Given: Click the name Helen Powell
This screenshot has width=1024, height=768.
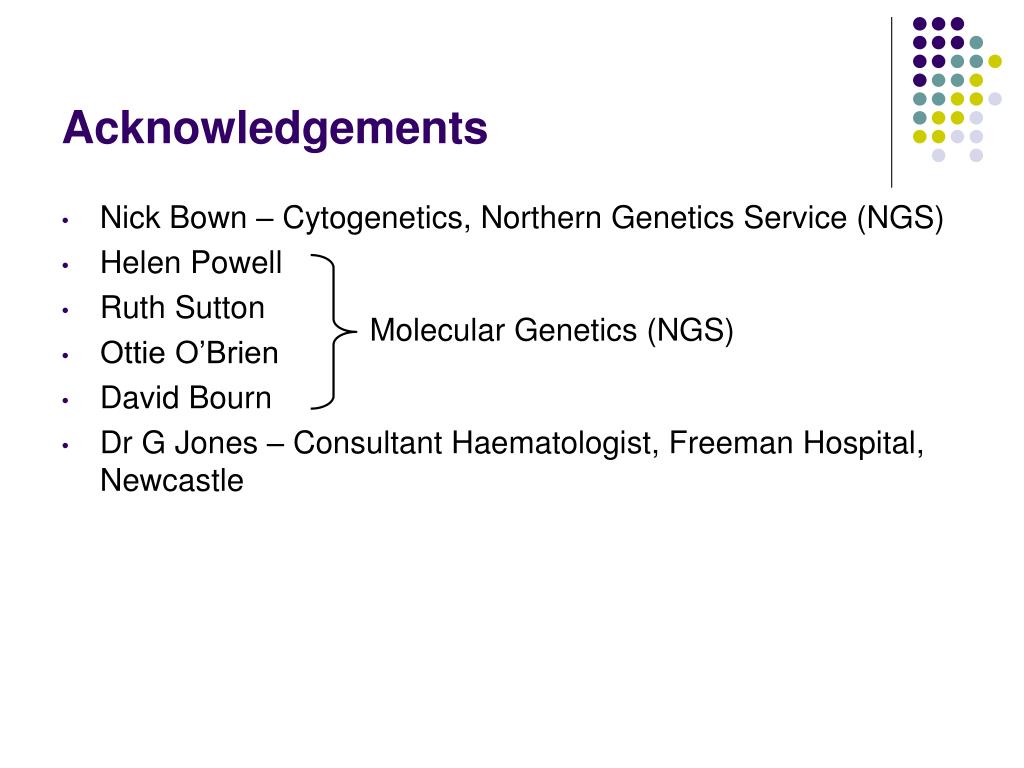Looking at the screenshot, I should coord(191,263).
